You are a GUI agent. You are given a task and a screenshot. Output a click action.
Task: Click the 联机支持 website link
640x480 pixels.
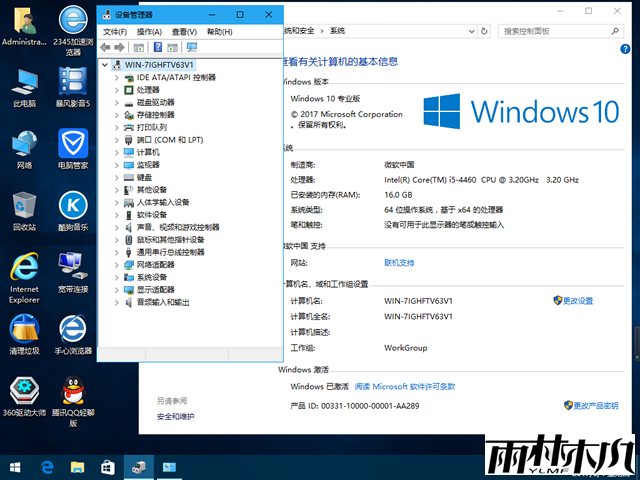click(x=399, y=262)
